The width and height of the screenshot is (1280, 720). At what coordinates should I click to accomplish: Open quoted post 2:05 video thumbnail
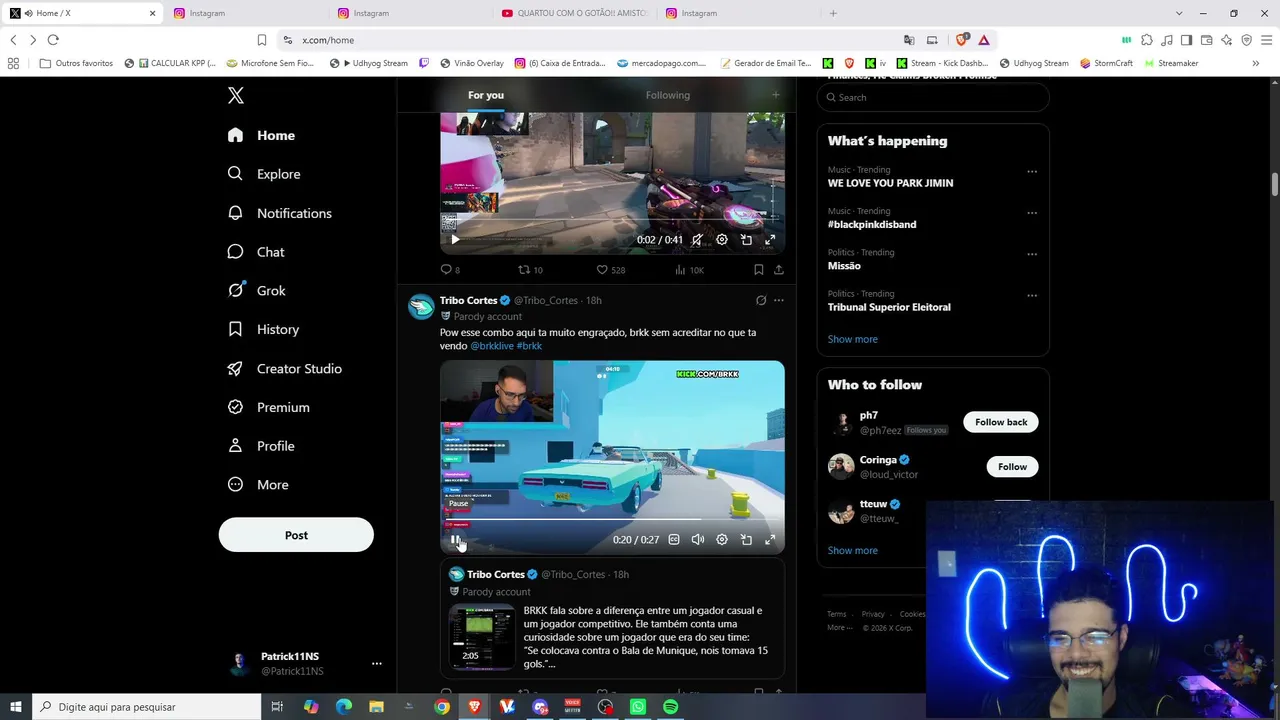[482, 637]
